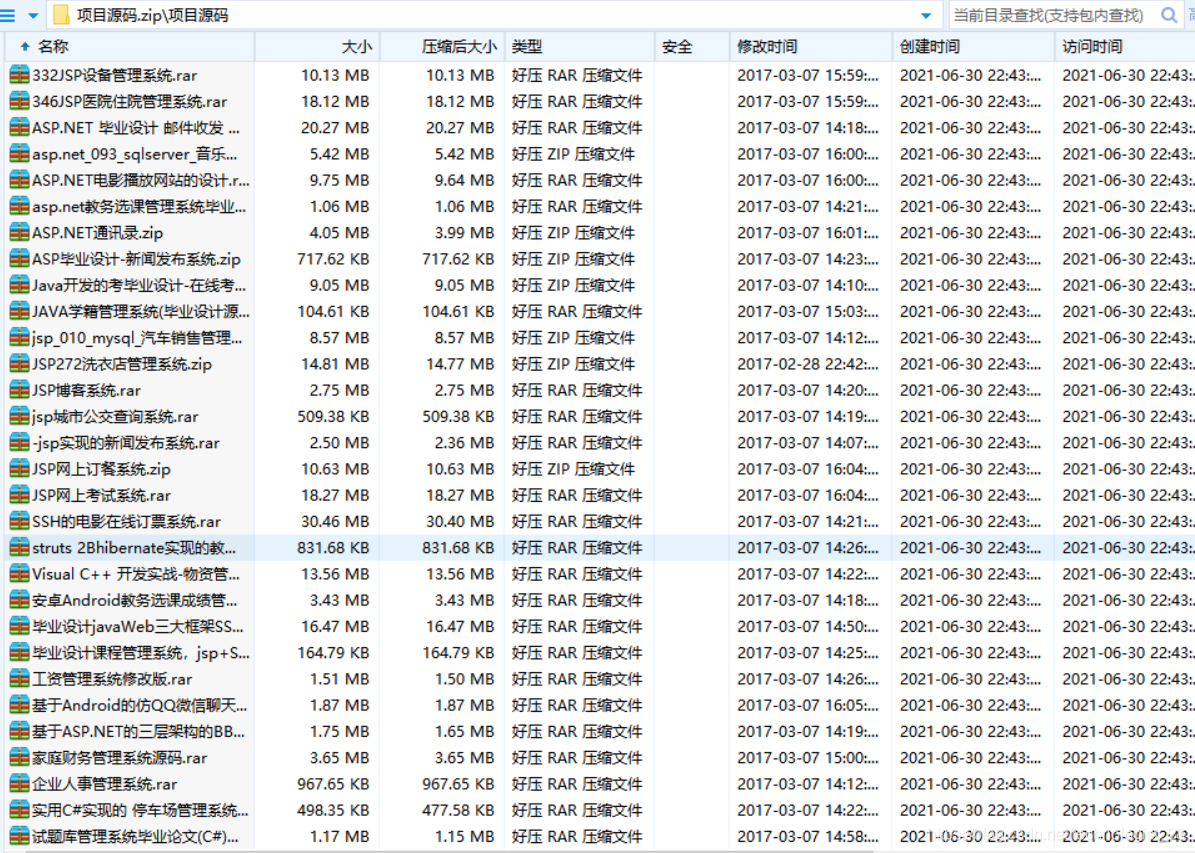
Task: Click size value 13.56 MB in 大小 column
Action: tap(335, 574)
